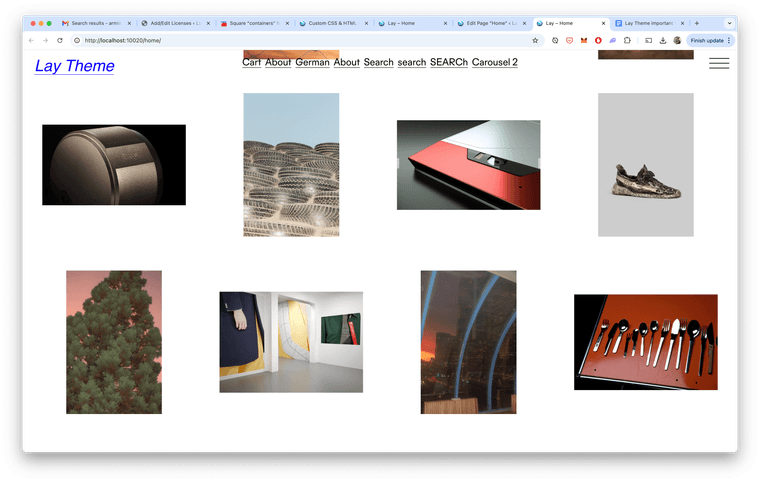This screenshot has height=482, width=760.
Task: Open the cutlery on orange tray thumbnail
Action: pos(645,342)
